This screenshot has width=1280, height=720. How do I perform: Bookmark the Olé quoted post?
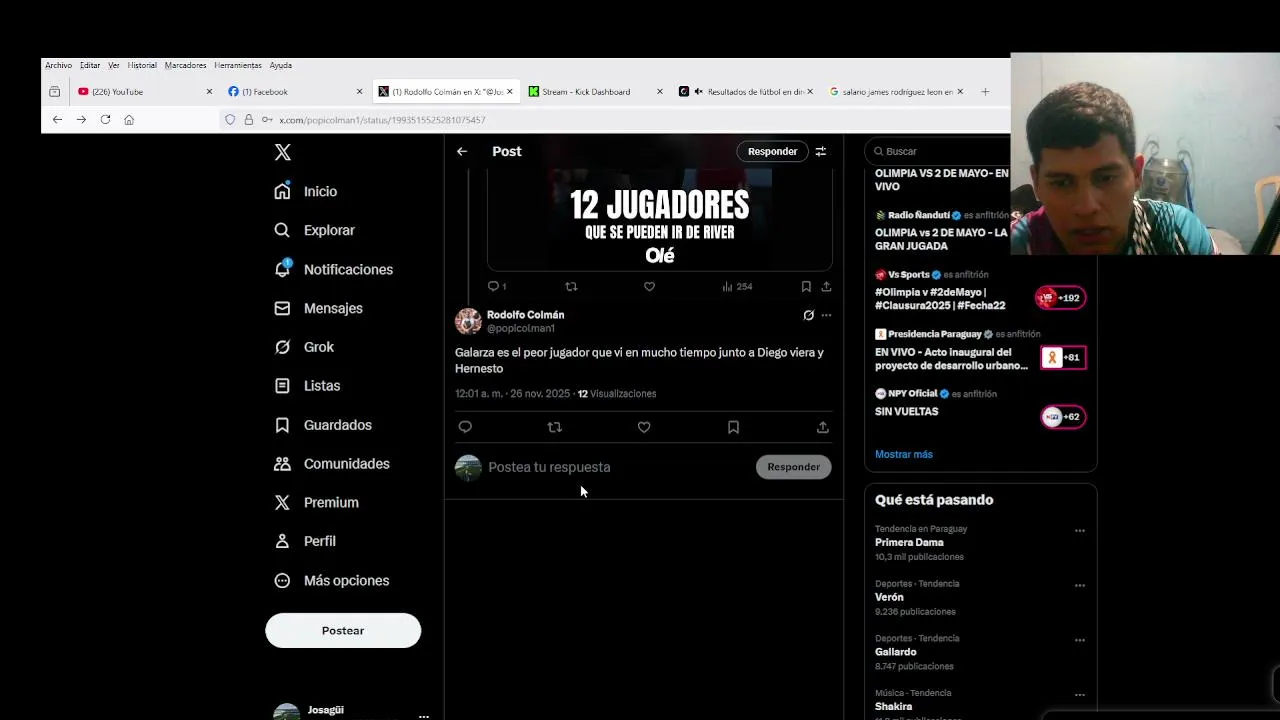coord(806,286)
